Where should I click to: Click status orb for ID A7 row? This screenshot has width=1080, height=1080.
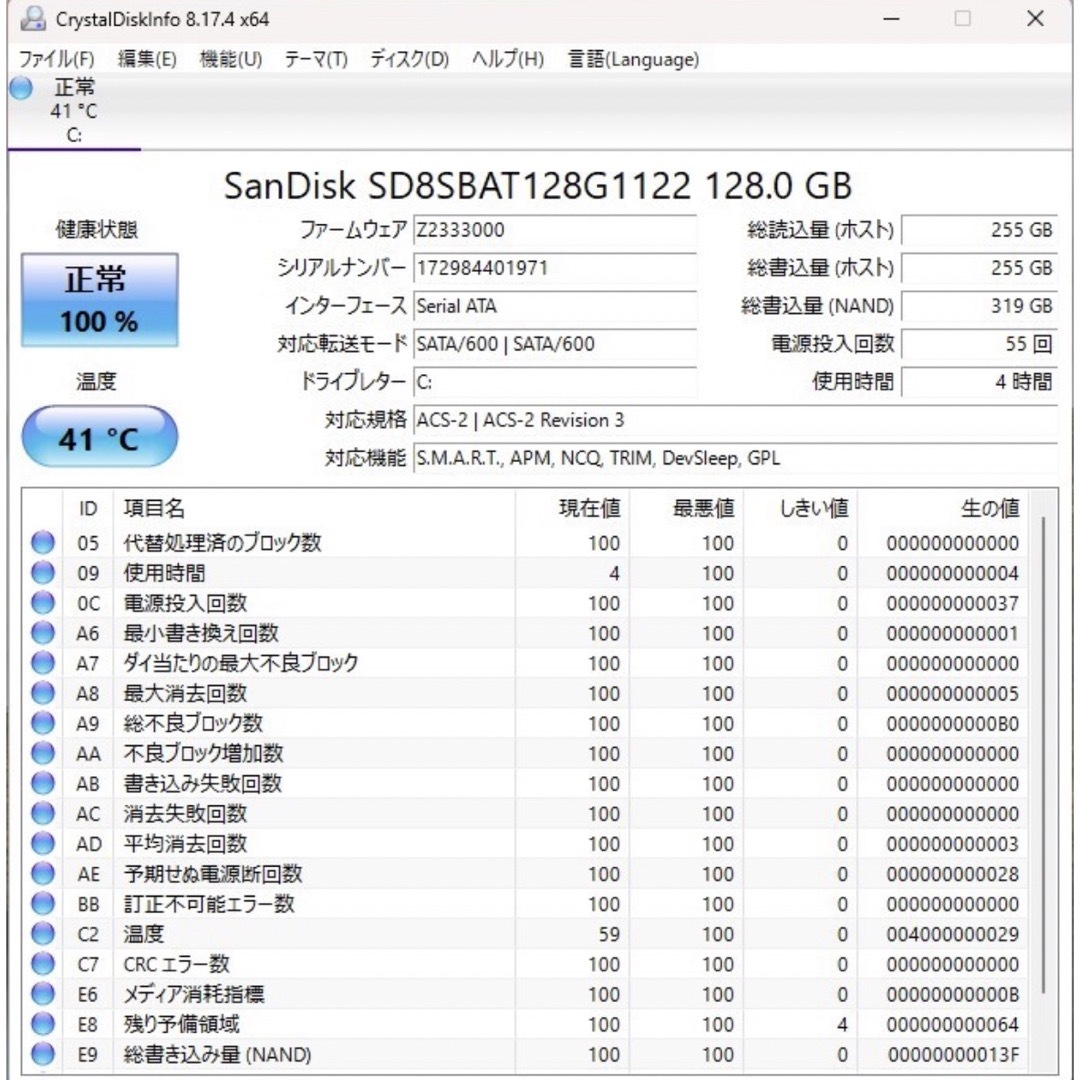click(x=43, y=663)
